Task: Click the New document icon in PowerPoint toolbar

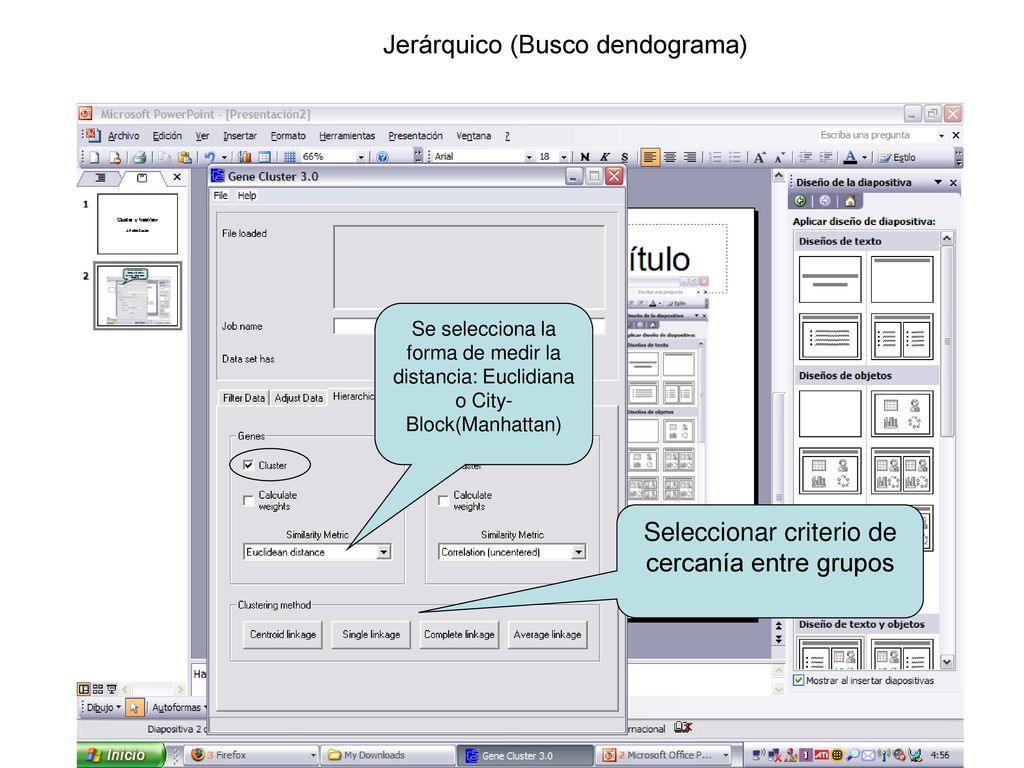Action: click(x=95, y=157)
